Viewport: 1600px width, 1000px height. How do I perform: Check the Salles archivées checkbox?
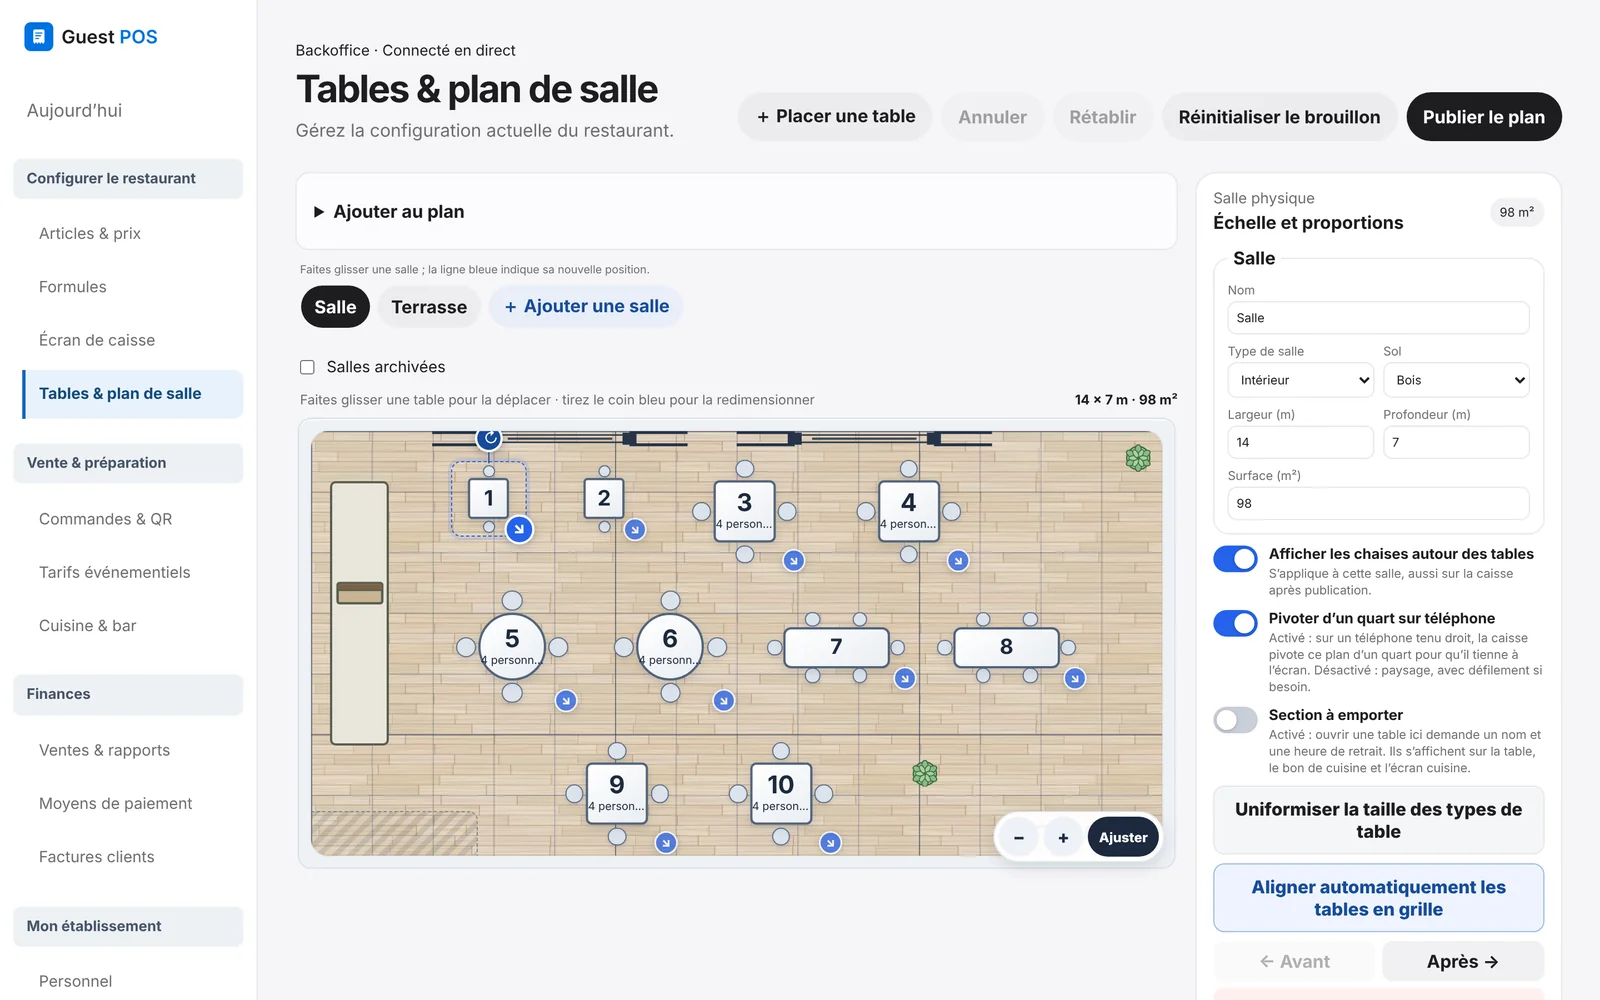point(308,367)
